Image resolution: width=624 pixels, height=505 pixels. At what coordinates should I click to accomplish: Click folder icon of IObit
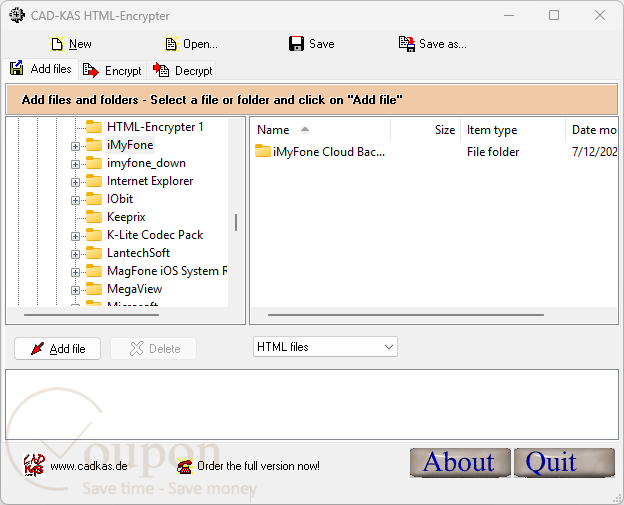coord(94,199)
